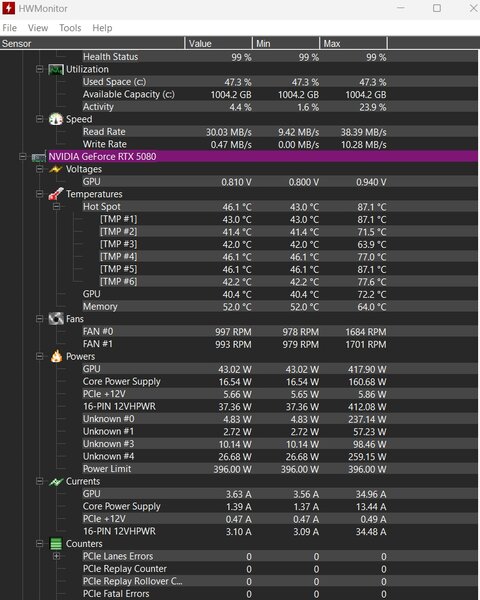
Task: Collapse the Hot Spot sub-tree
Action: pyautogui.click(x=56, y=207)
